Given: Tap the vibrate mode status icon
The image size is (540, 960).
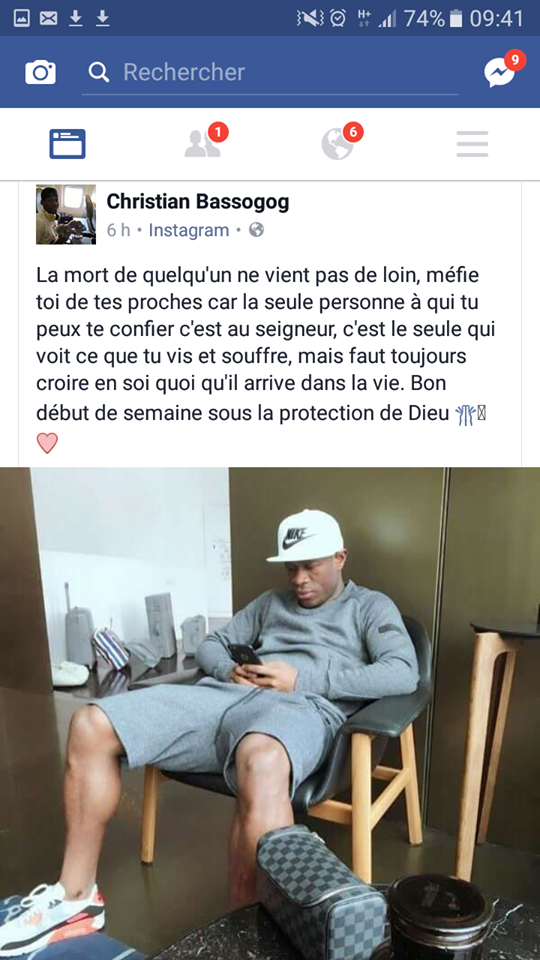Looking at the screenshot, I should (x=310, y=18).
